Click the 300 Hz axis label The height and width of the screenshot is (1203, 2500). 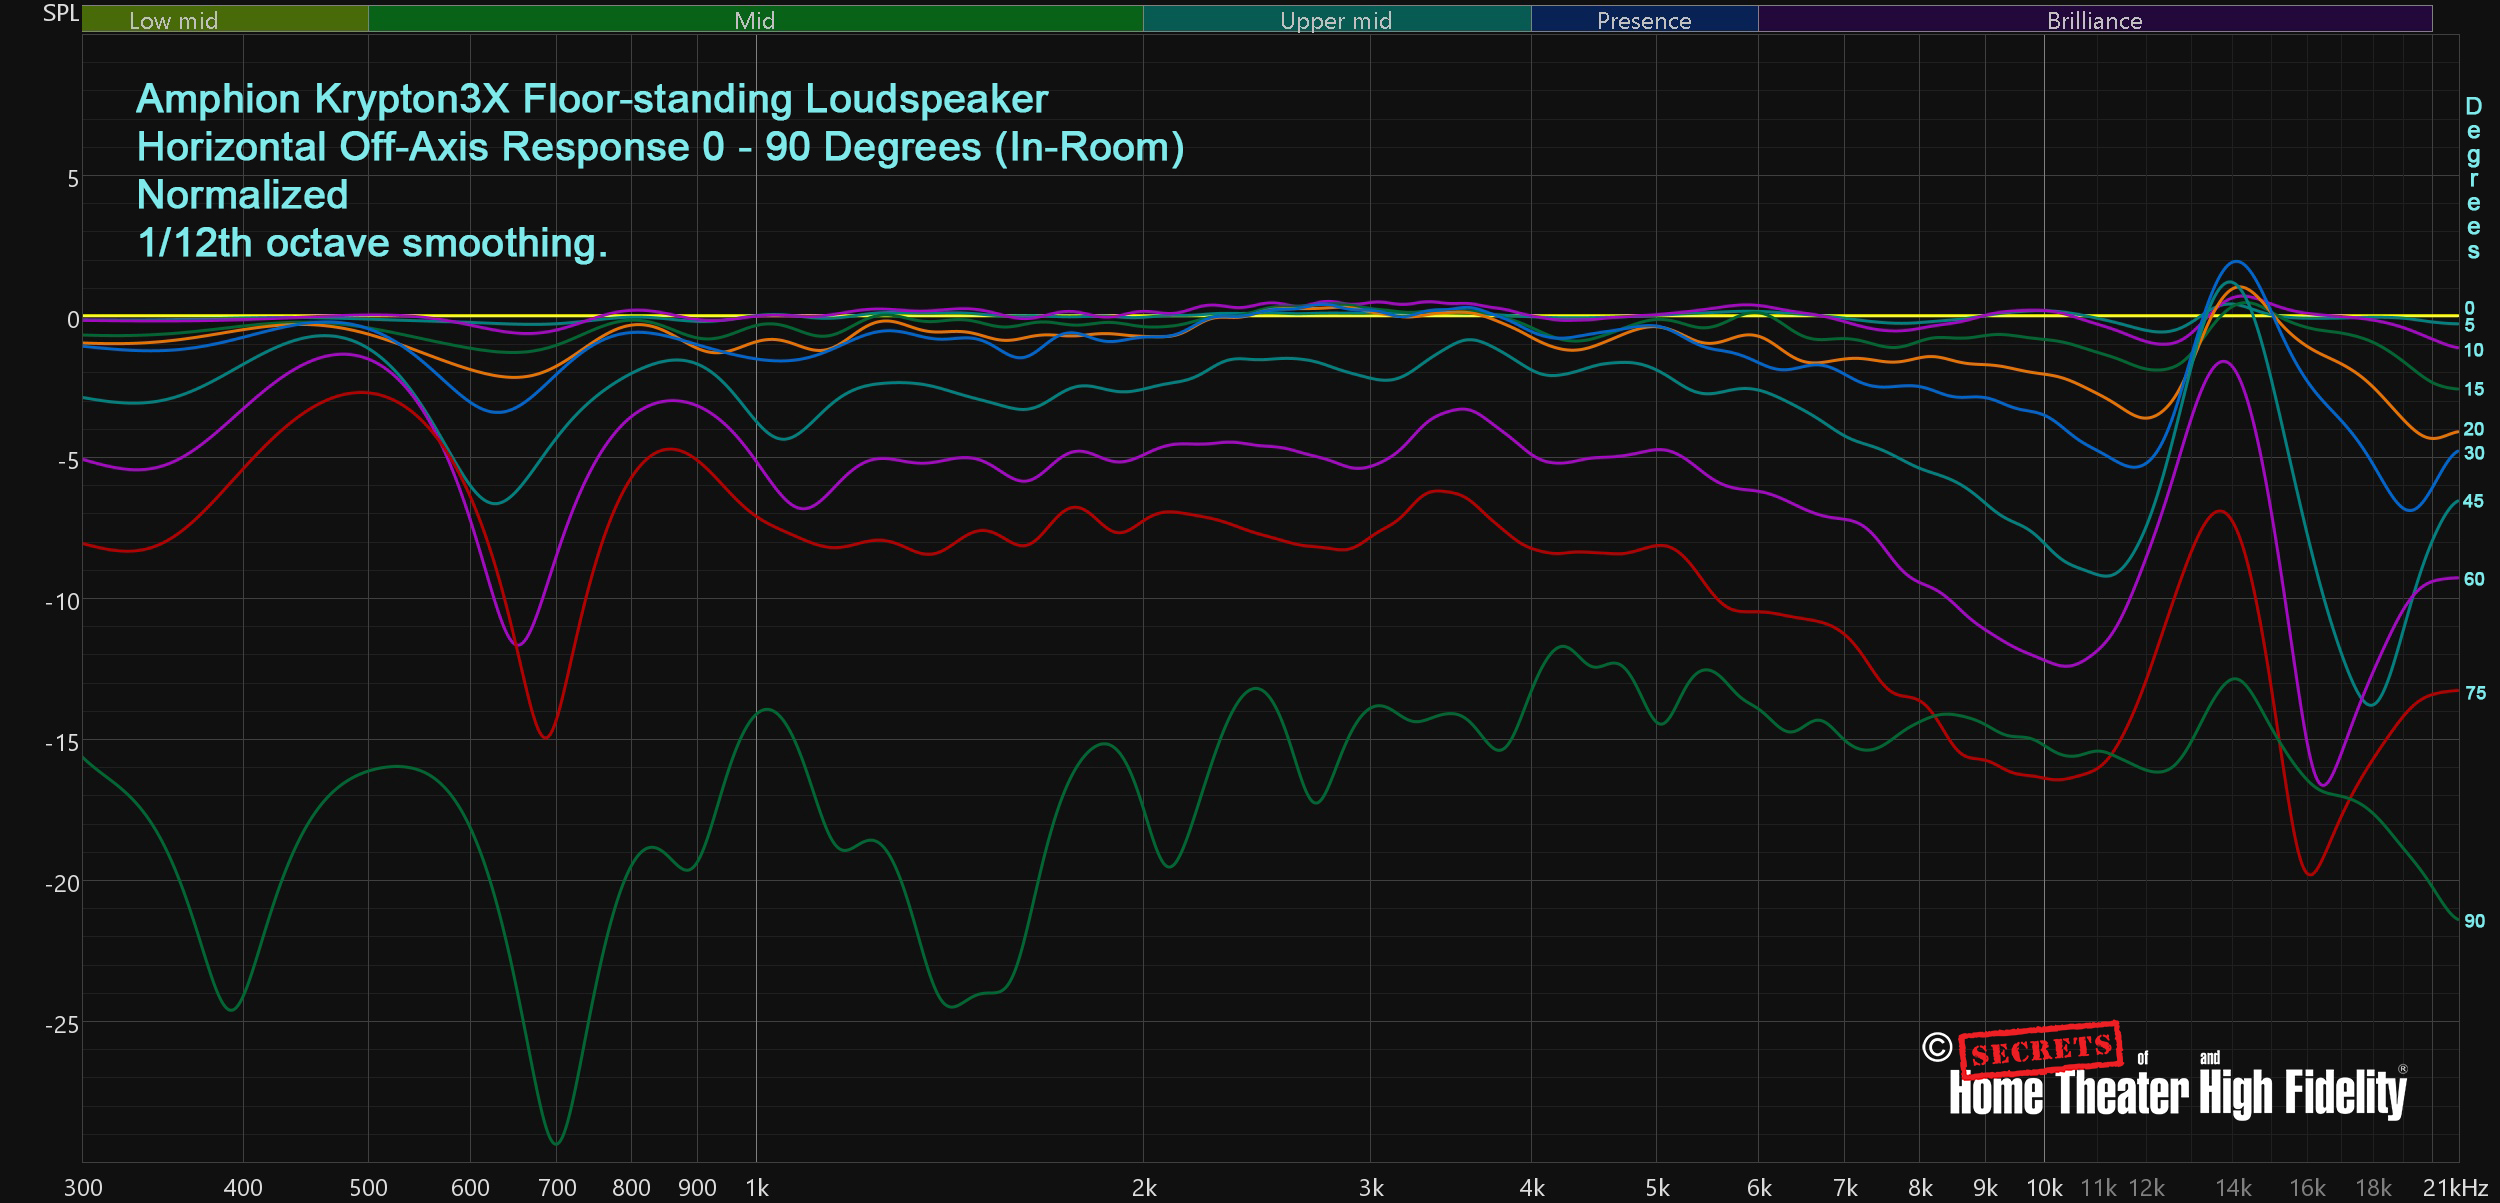[83, 1188]
